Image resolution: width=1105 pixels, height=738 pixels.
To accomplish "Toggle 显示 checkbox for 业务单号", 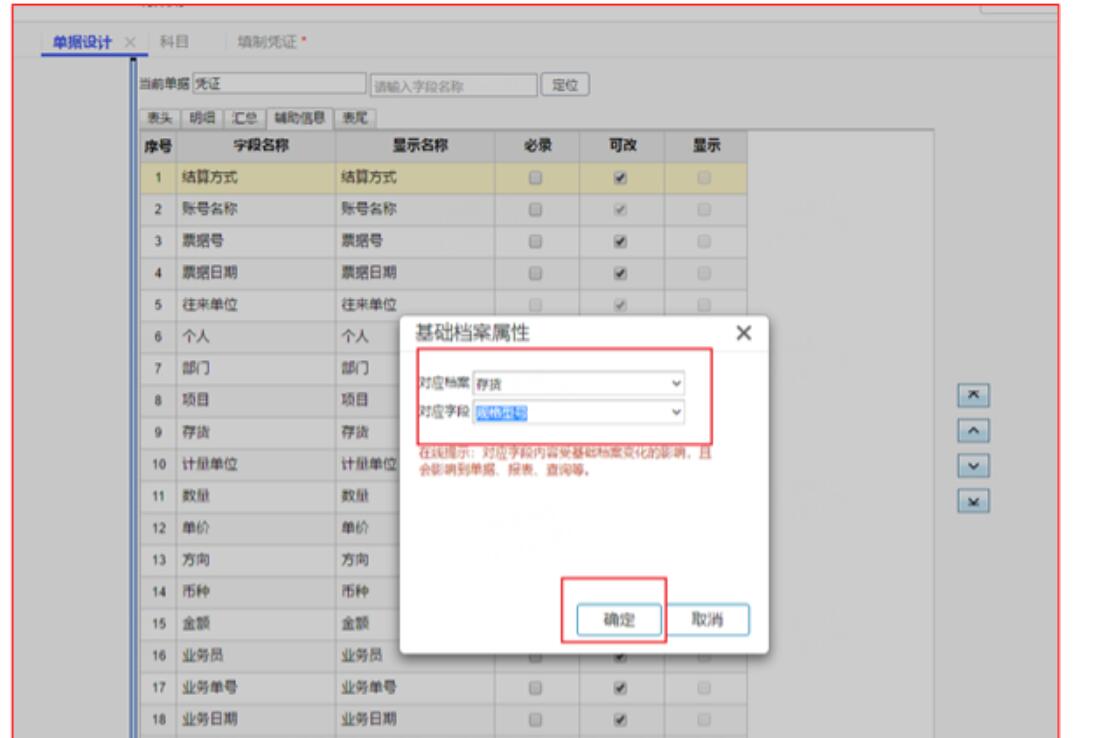I will (x=704, y=687).
